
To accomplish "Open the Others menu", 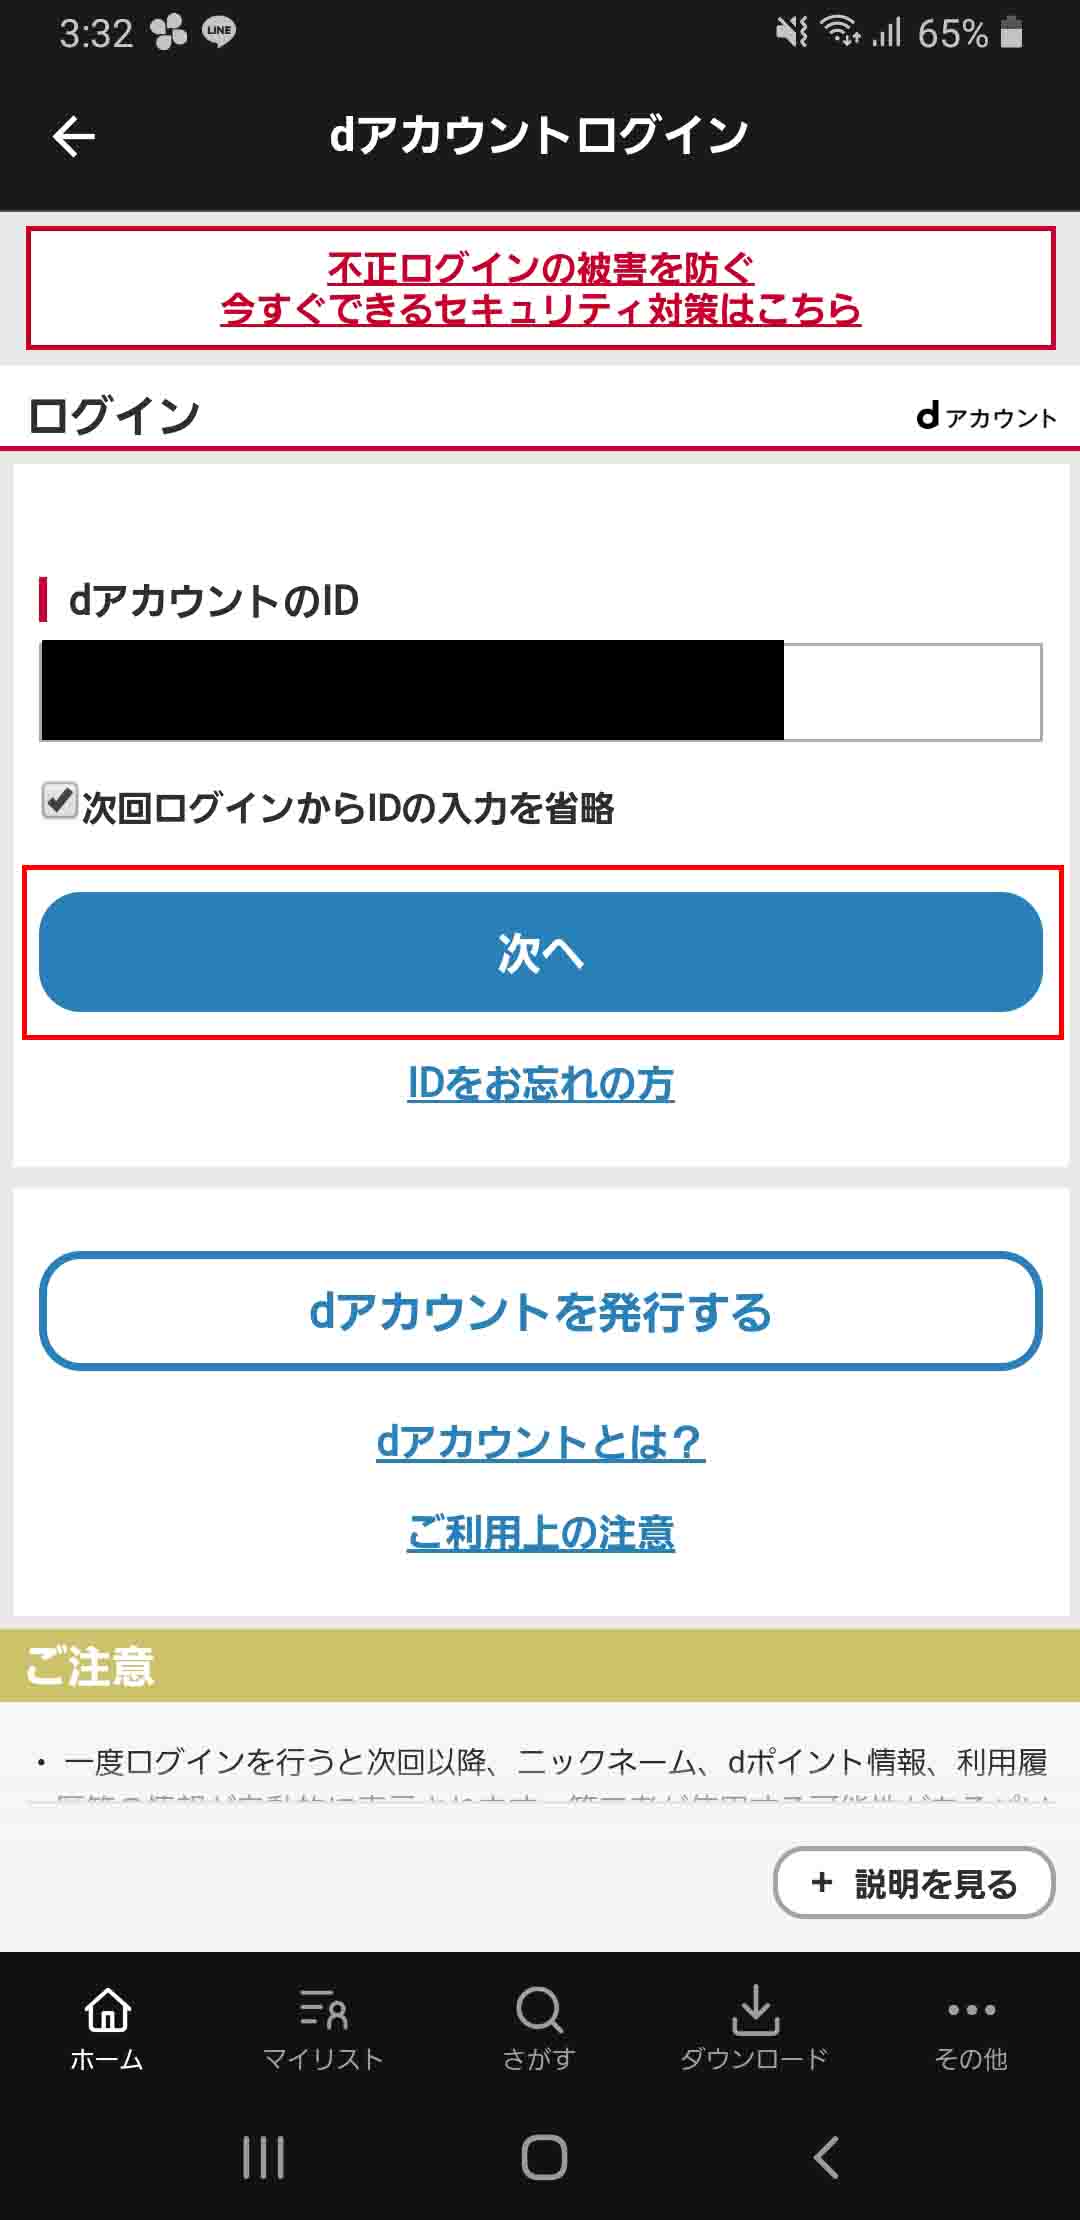I will [971, 2028].
